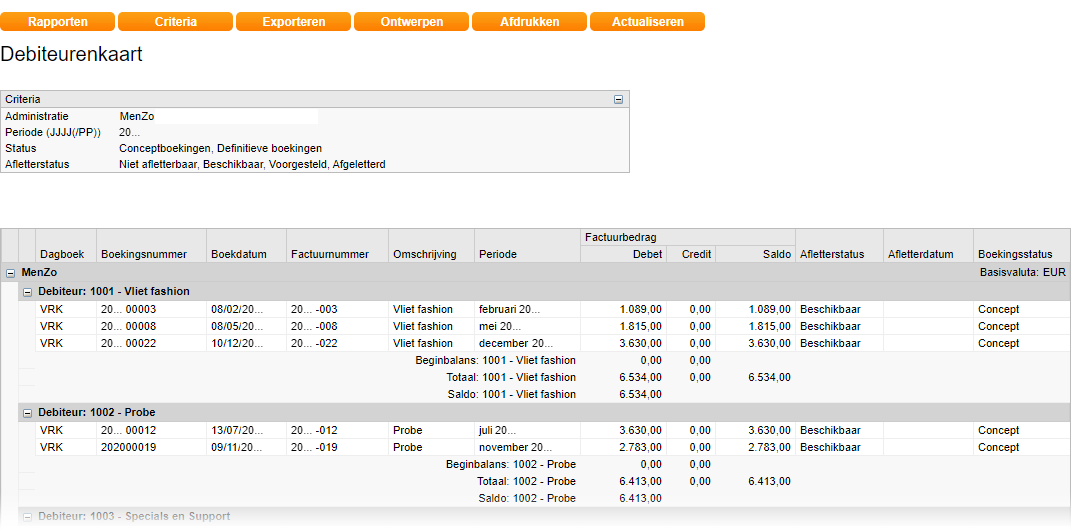The image size is (1078, 530).
Task: Collapse Debiteur 1003 Specials en Support group
Action: coord(27,517)
